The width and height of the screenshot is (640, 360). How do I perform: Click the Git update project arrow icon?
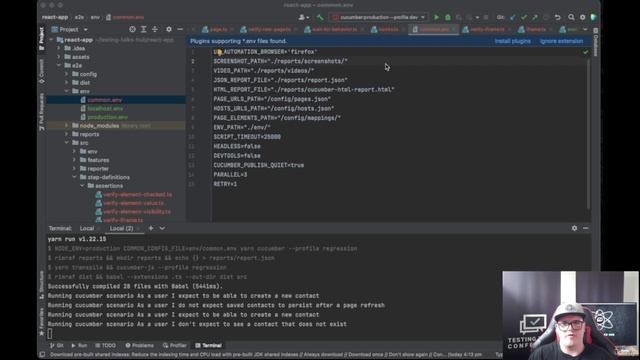[513, 18]
